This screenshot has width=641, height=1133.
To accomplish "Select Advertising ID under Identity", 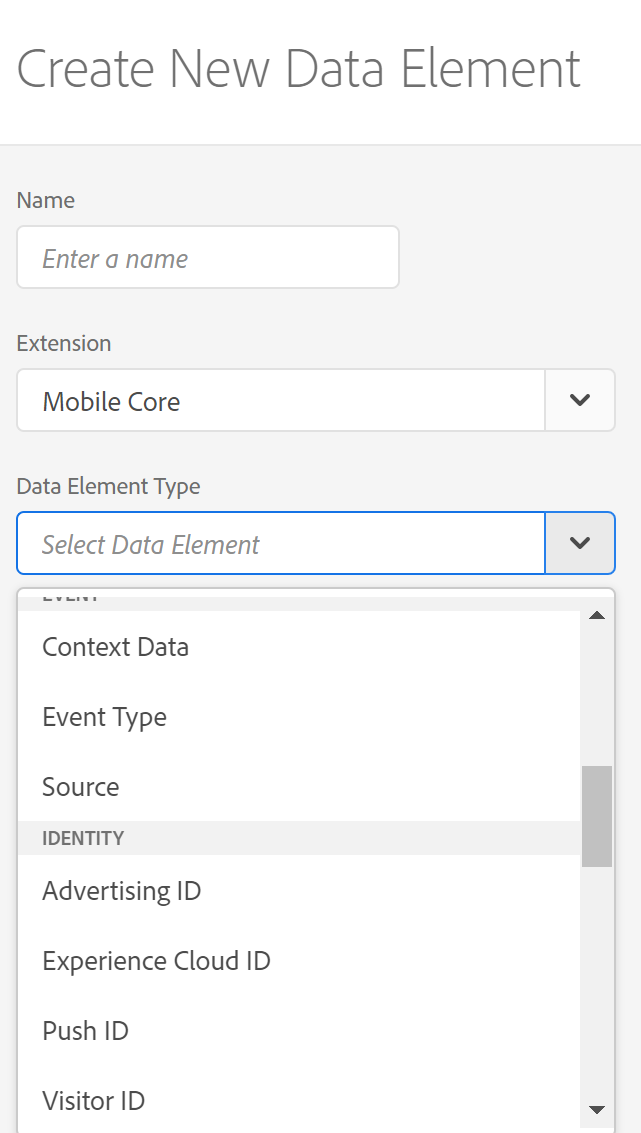I will (121, 890).
